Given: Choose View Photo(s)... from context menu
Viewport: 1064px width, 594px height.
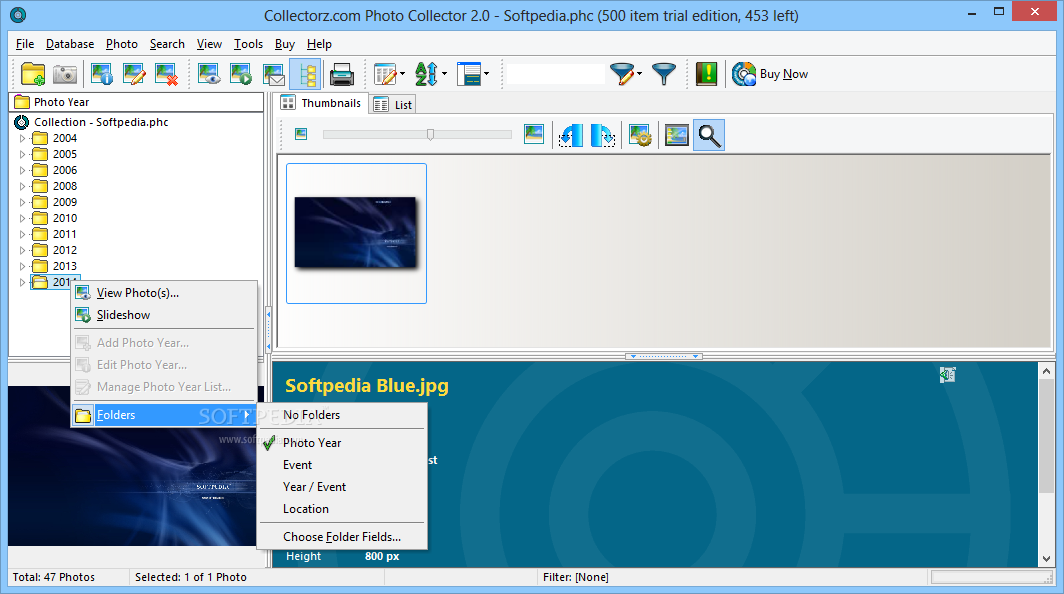Looking at the screenshot, I should [x=164, y=293].
